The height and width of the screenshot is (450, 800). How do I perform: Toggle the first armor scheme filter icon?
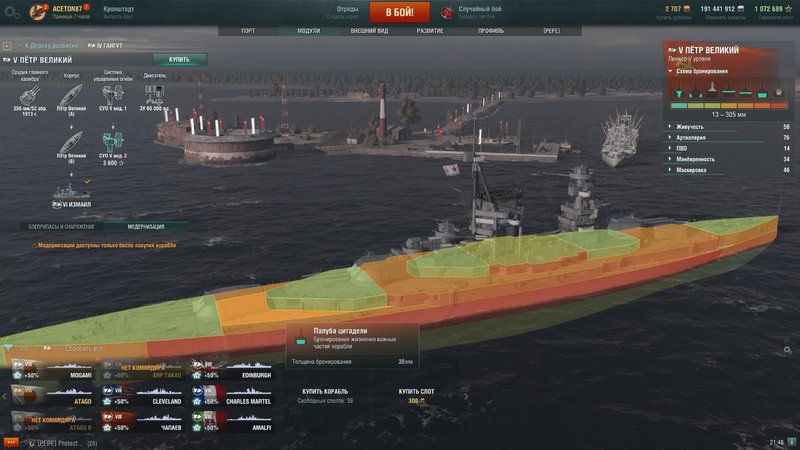(x=679, y=93)
